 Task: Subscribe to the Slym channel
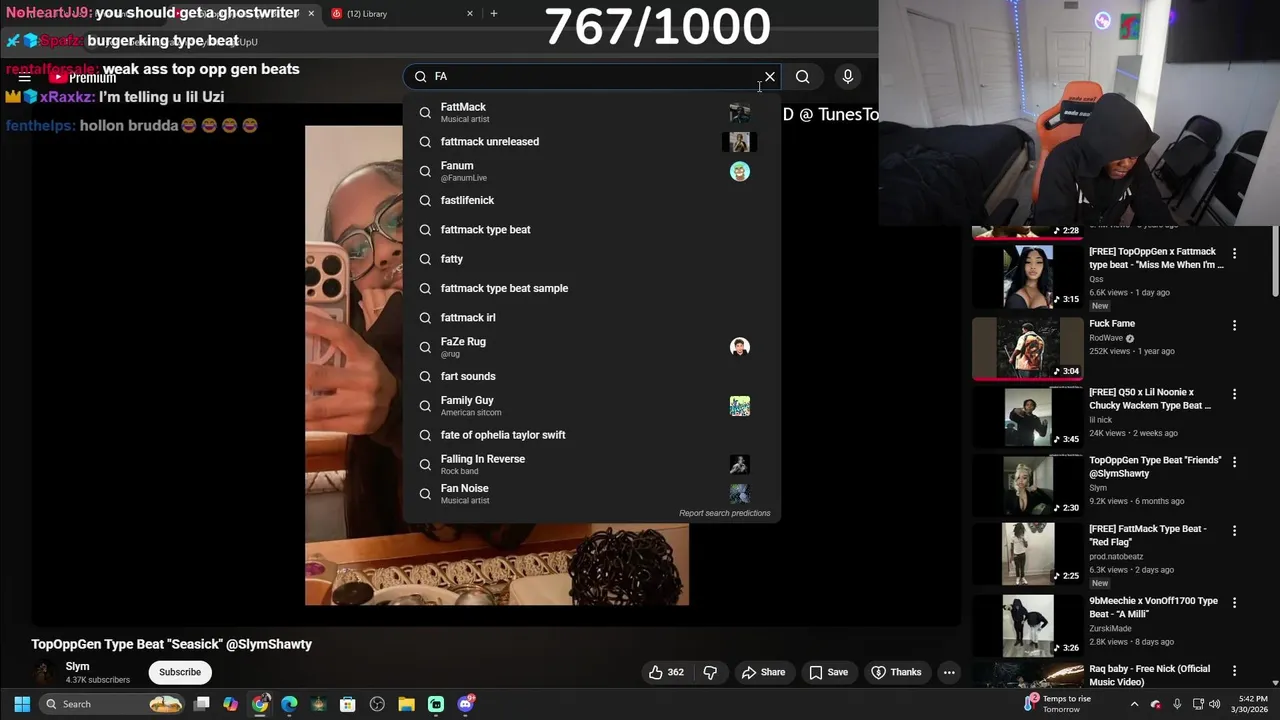click(180, 672)
